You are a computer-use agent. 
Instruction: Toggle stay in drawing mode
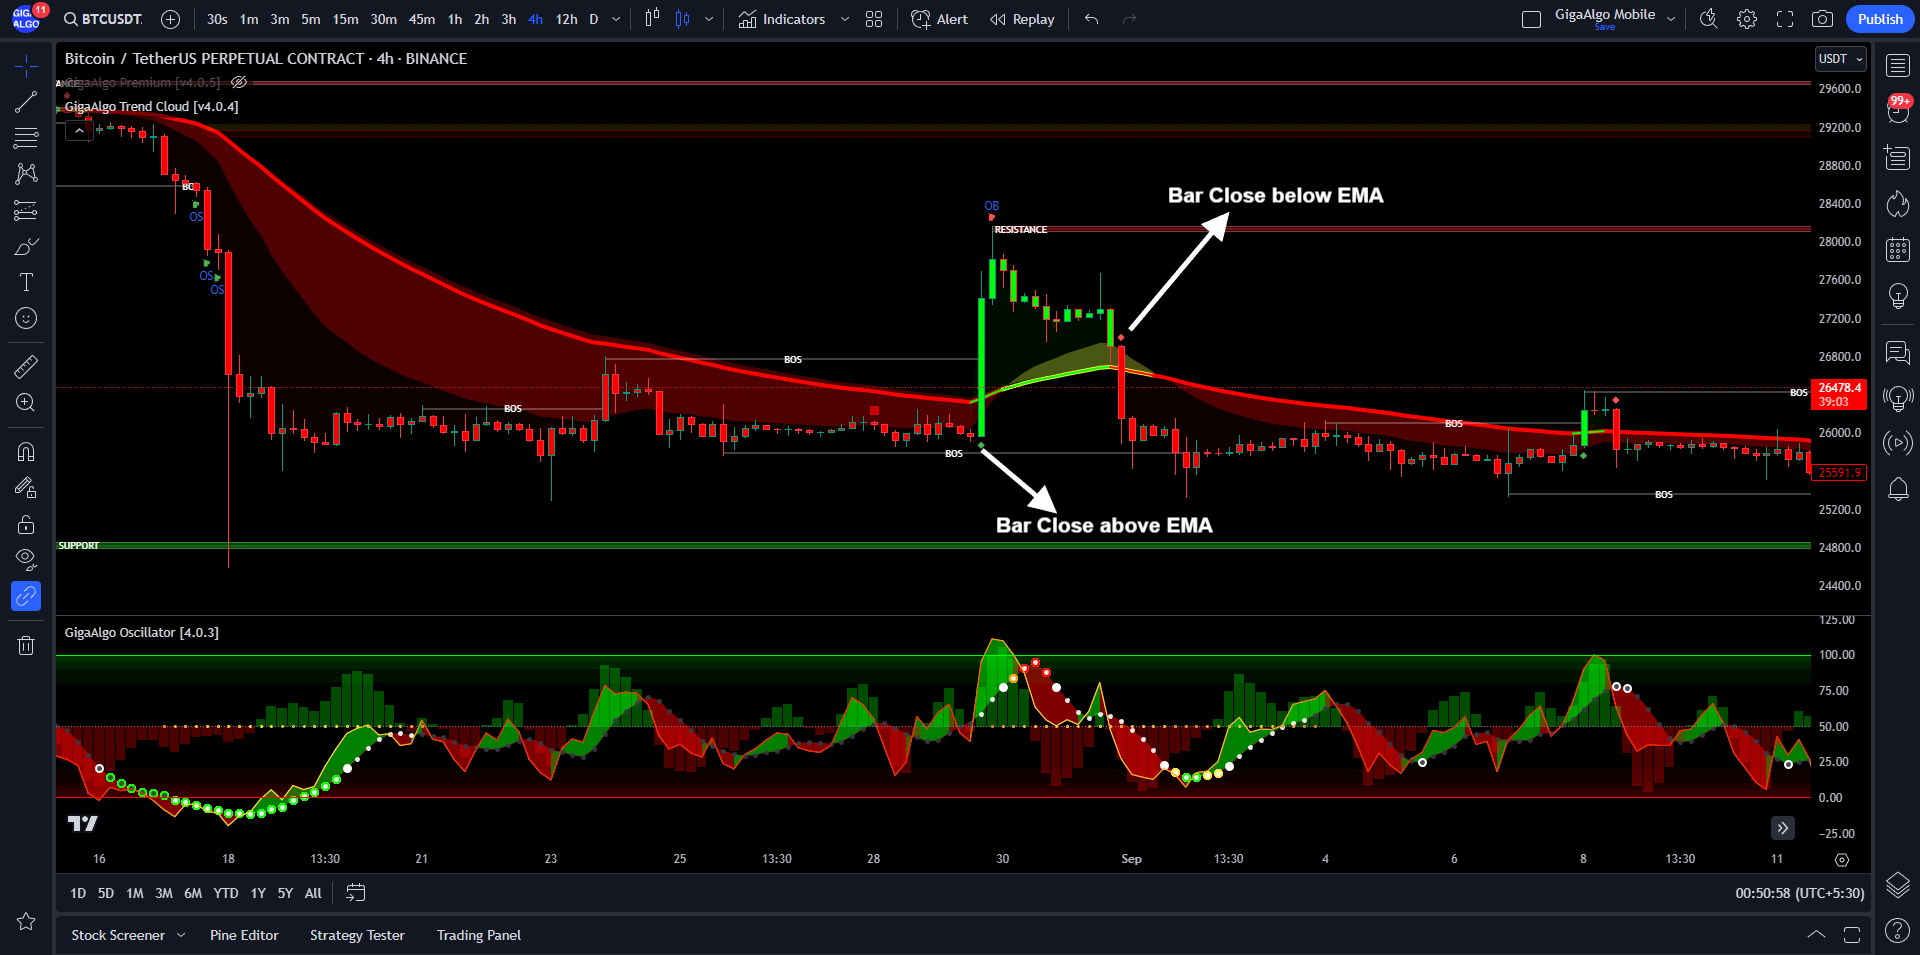26,488
